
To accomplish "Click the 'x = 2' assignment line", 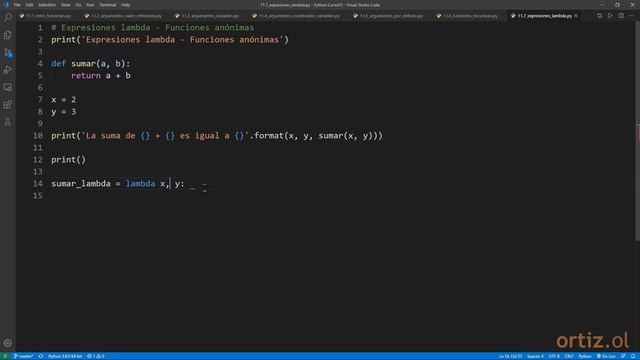I will pyautogui.click(x=64, y=100).
